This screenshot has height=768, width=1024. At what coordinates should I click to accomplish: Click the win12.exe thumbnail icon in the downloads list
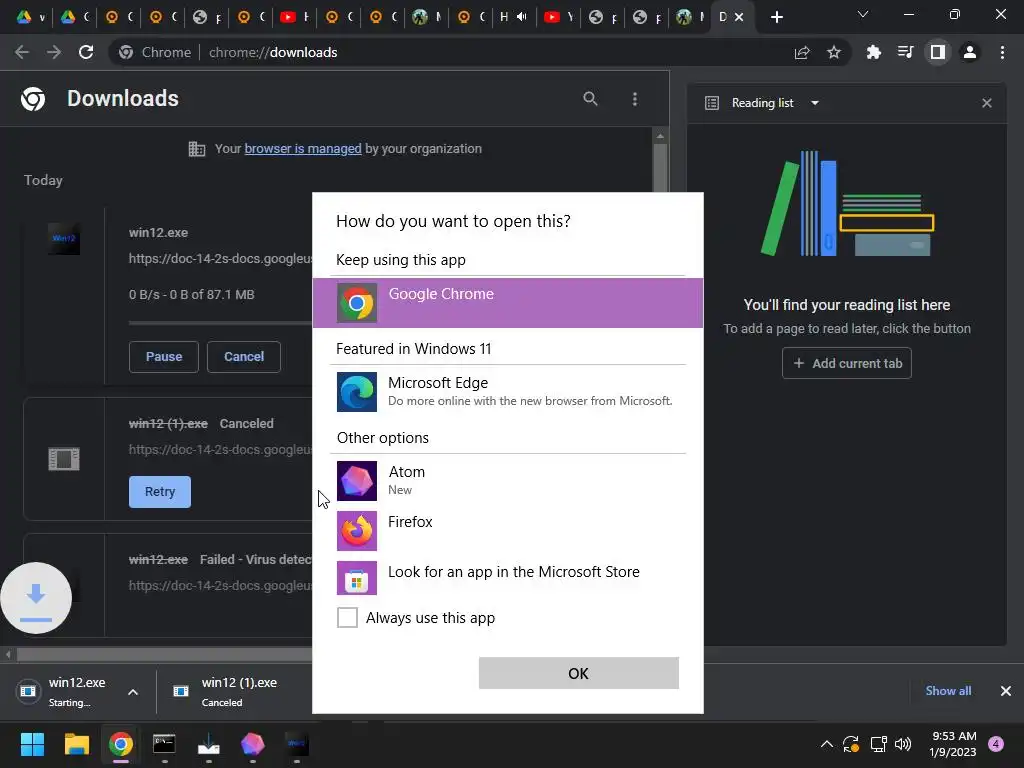click(x=64, y=238)
